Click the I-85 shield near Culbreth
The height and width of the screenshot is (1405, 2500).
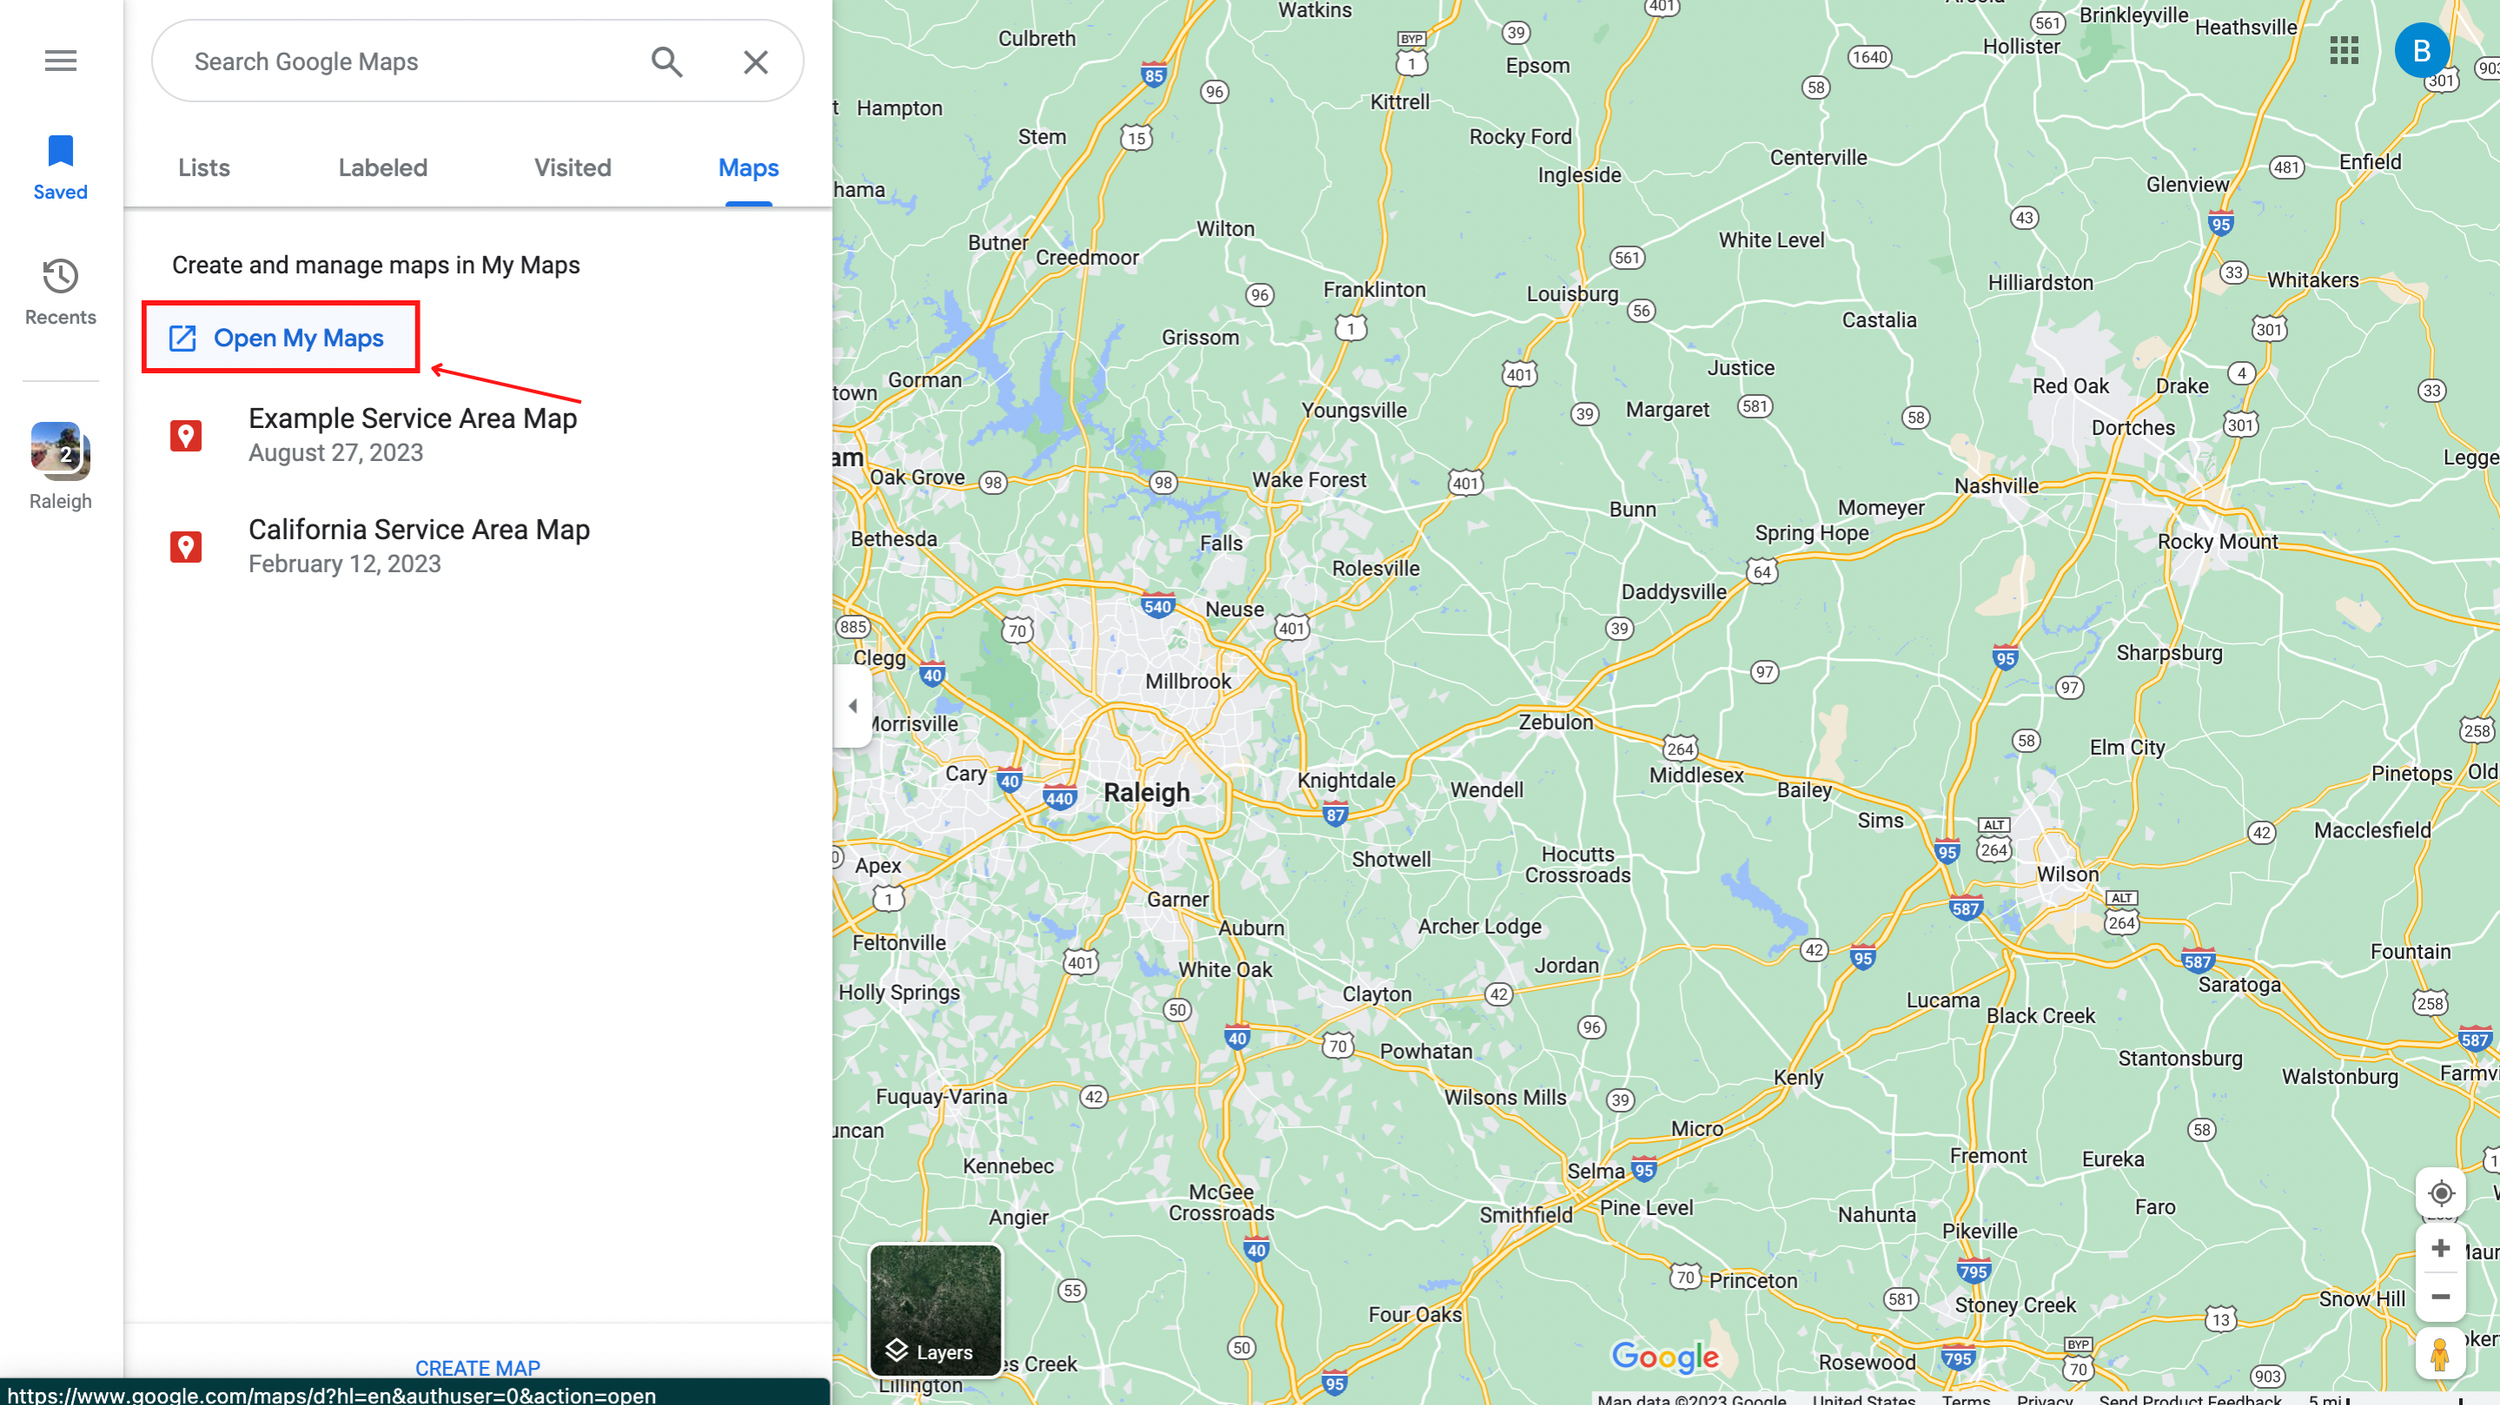click(x=1154, y=75)
